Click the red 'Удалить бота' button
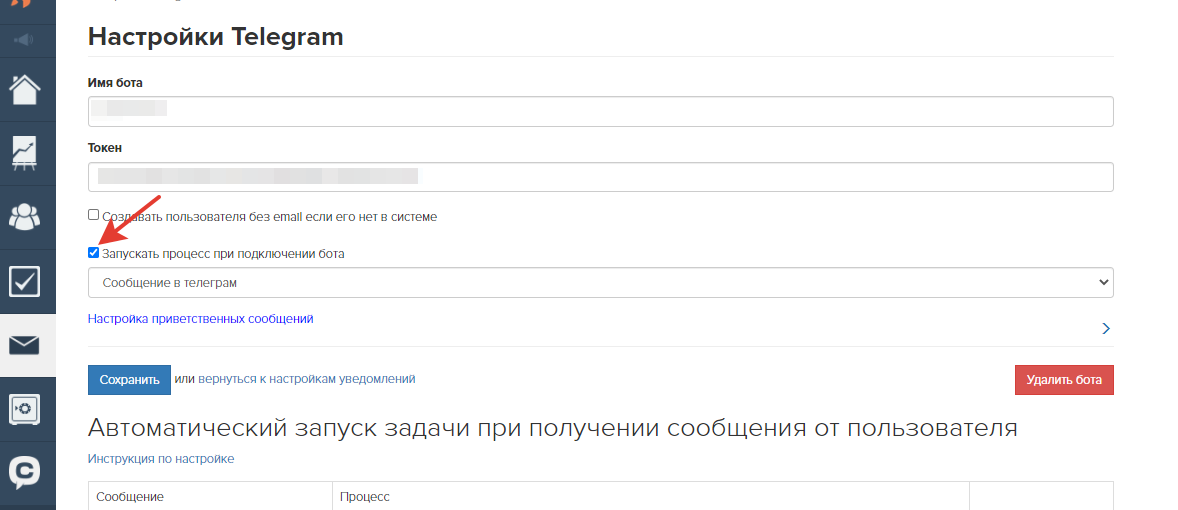Image resolution: width=1178 pixels, height=510 pixels. click(1064, 380)
